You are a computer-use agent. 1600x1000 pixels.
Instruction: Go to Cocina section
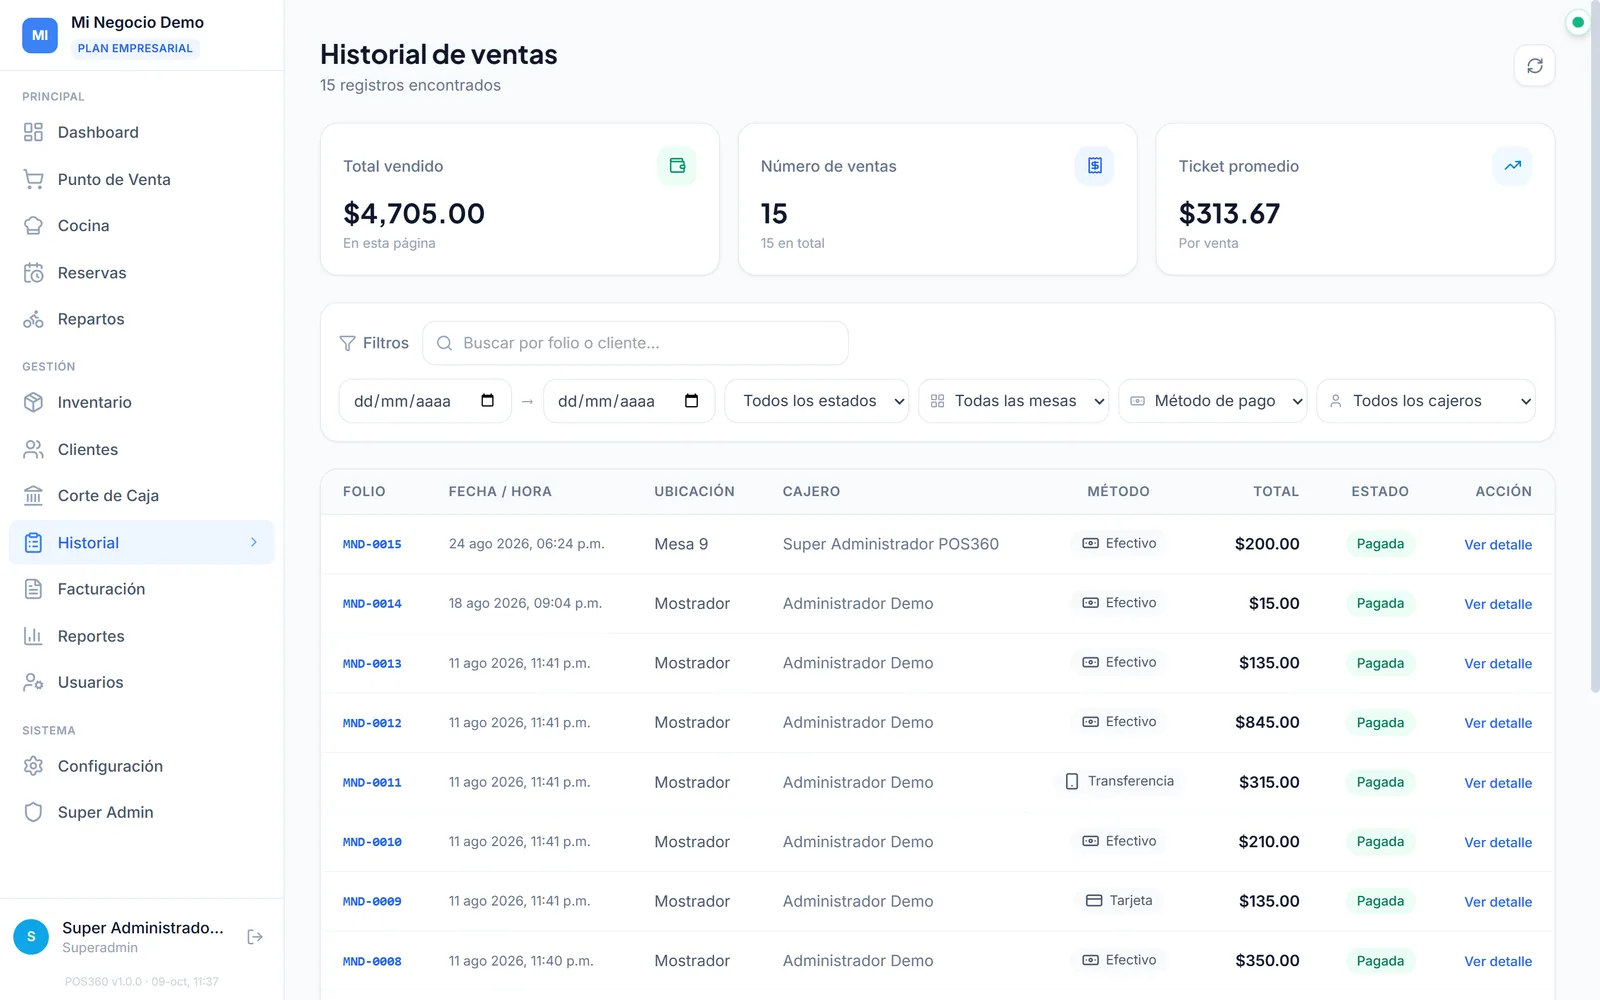point(142,226)
